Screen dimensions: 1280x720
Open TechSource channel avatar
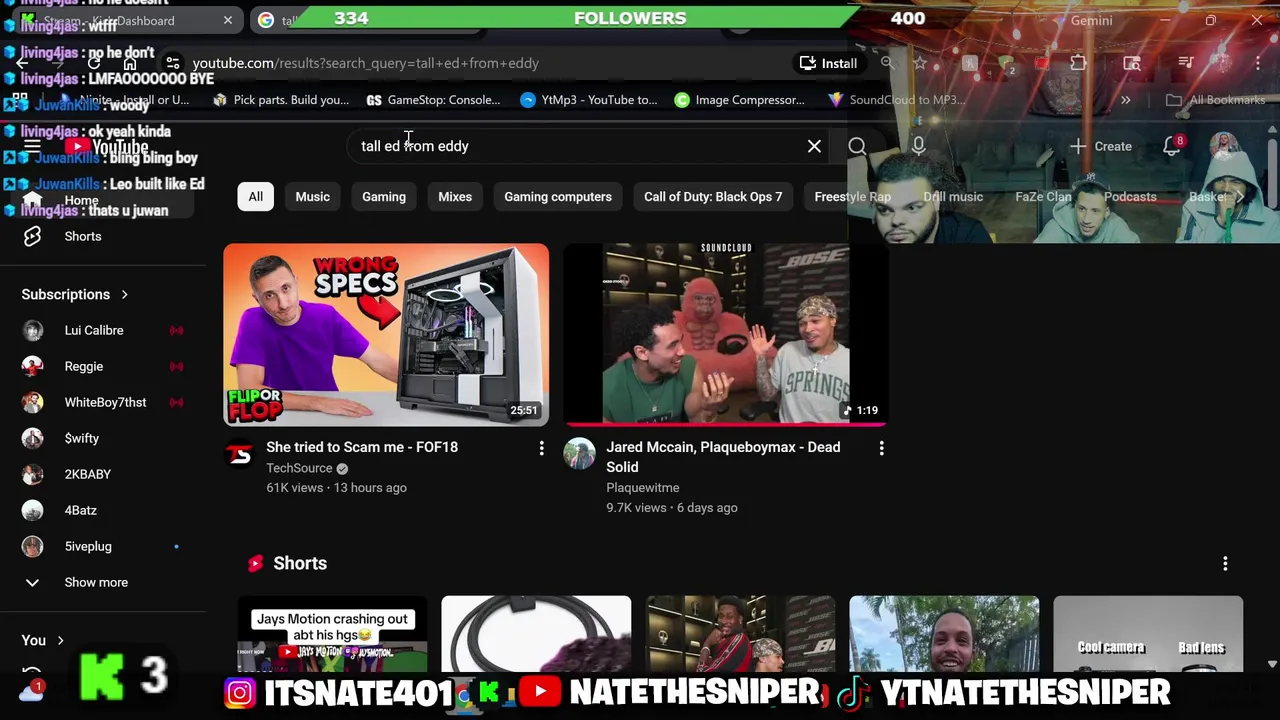pos(240,454)
